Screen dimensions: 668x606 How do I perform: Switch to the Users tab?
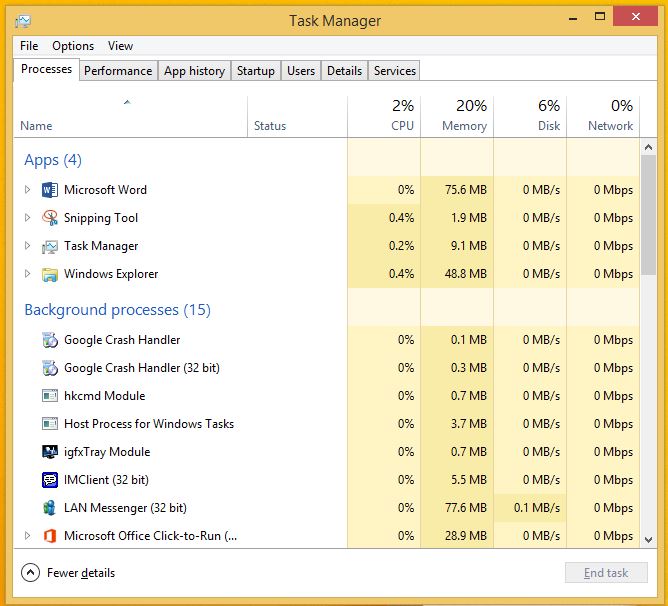click(301, 71)
